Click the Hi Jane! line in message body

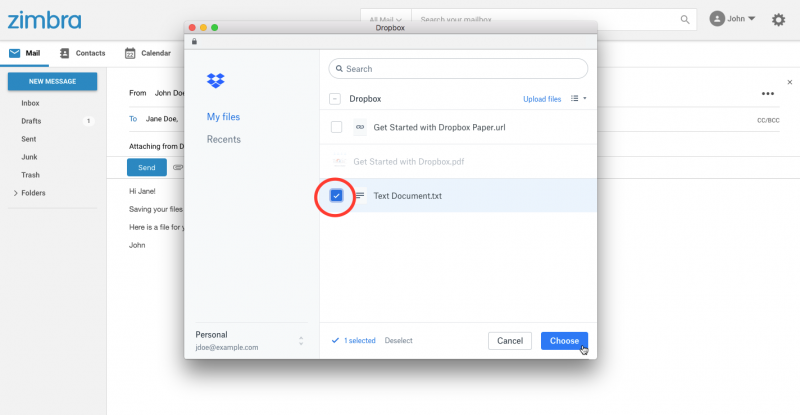(142, 191)
